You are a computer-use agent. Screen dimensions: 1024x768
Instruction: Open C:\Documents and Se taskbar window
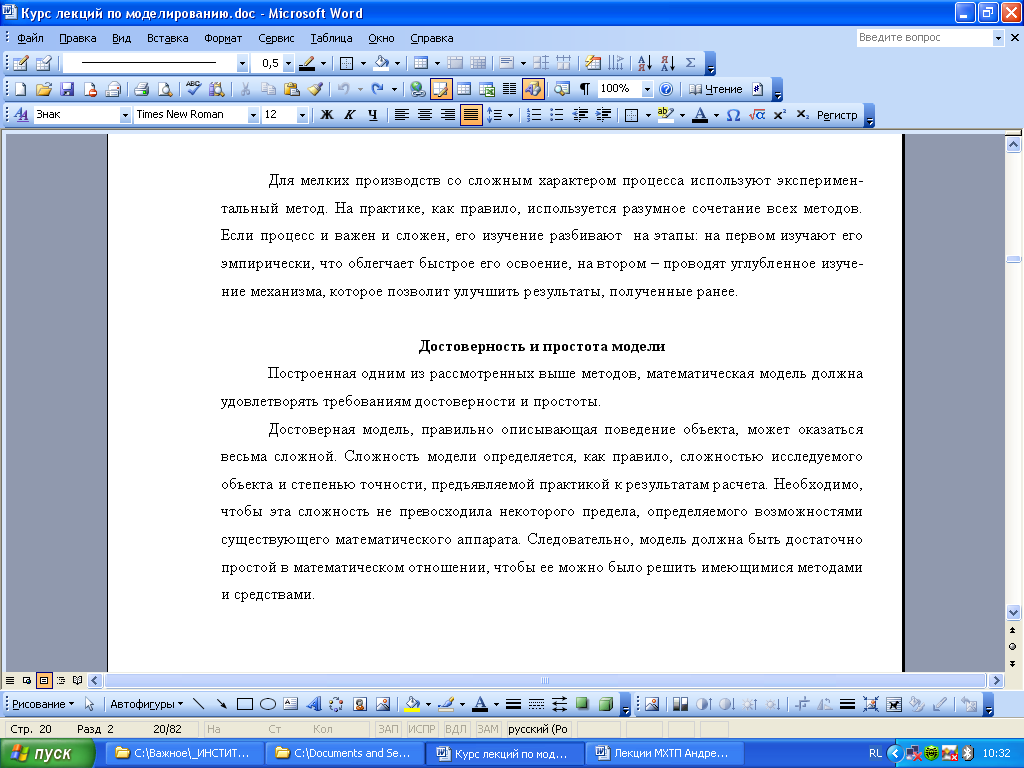(344, 753)
